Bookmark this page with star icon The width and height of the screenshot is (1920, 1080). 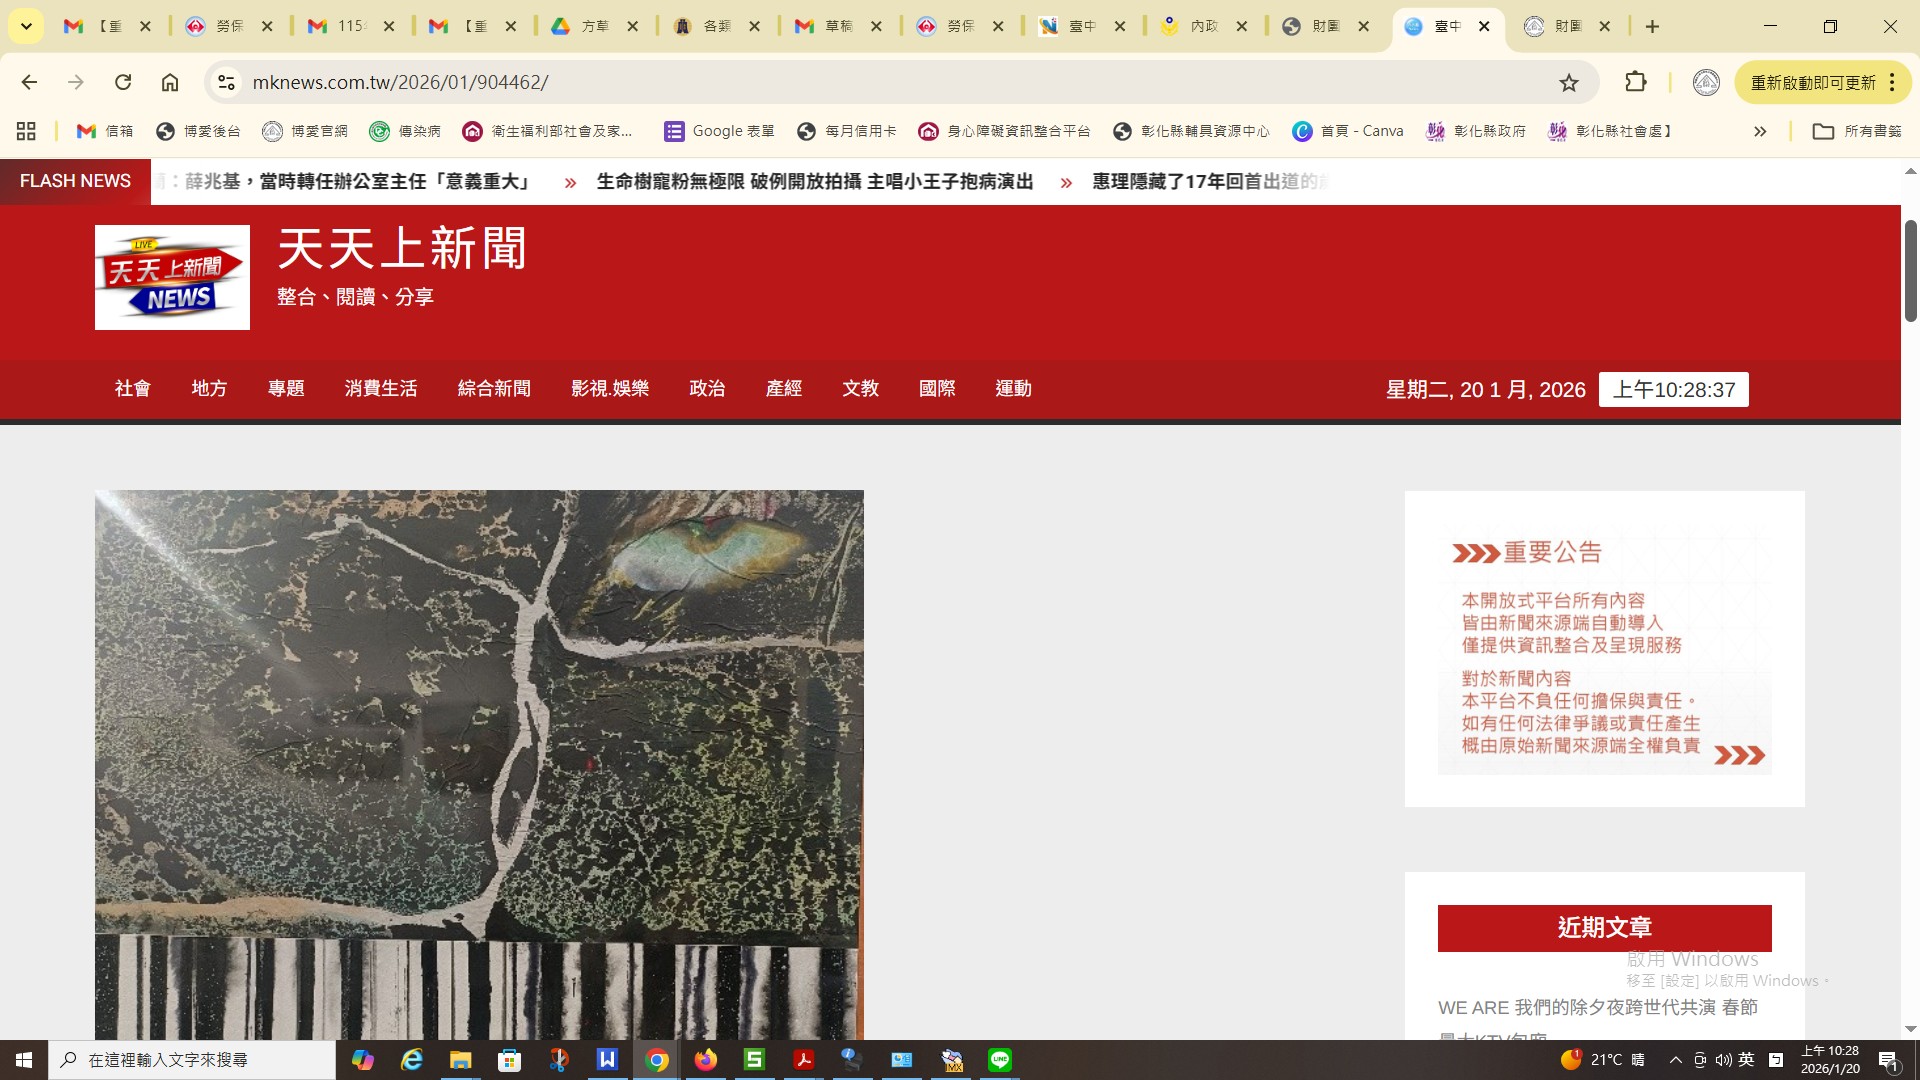click(1568, 82)
